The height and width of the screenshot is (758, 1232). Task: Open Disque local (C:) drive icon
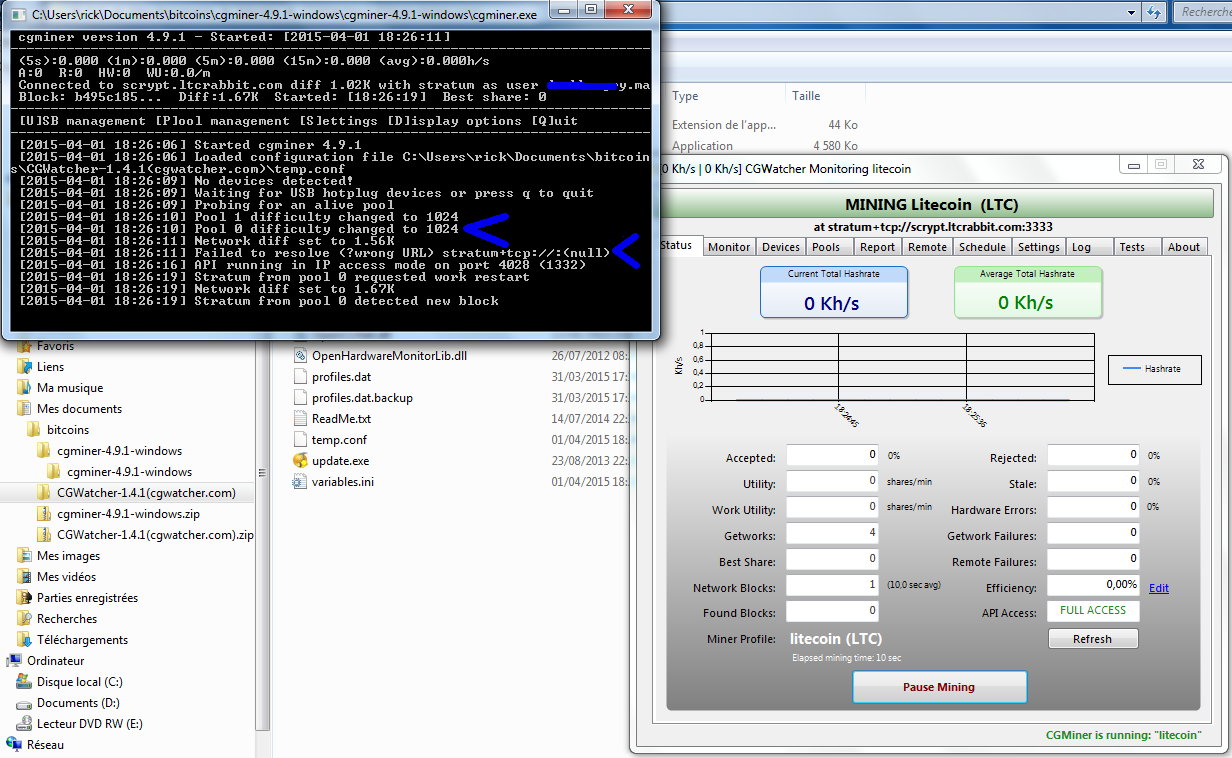coord(24,682)
